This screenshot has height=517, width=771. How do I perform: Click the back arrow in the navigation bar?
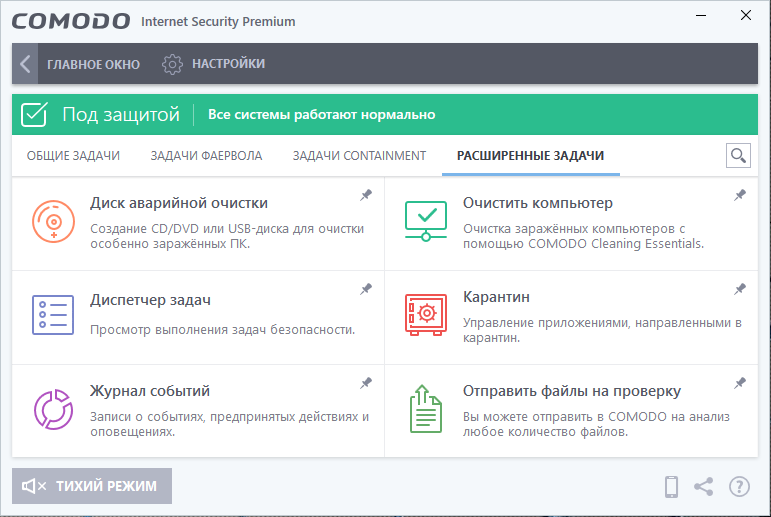click(x=25, y=63)
